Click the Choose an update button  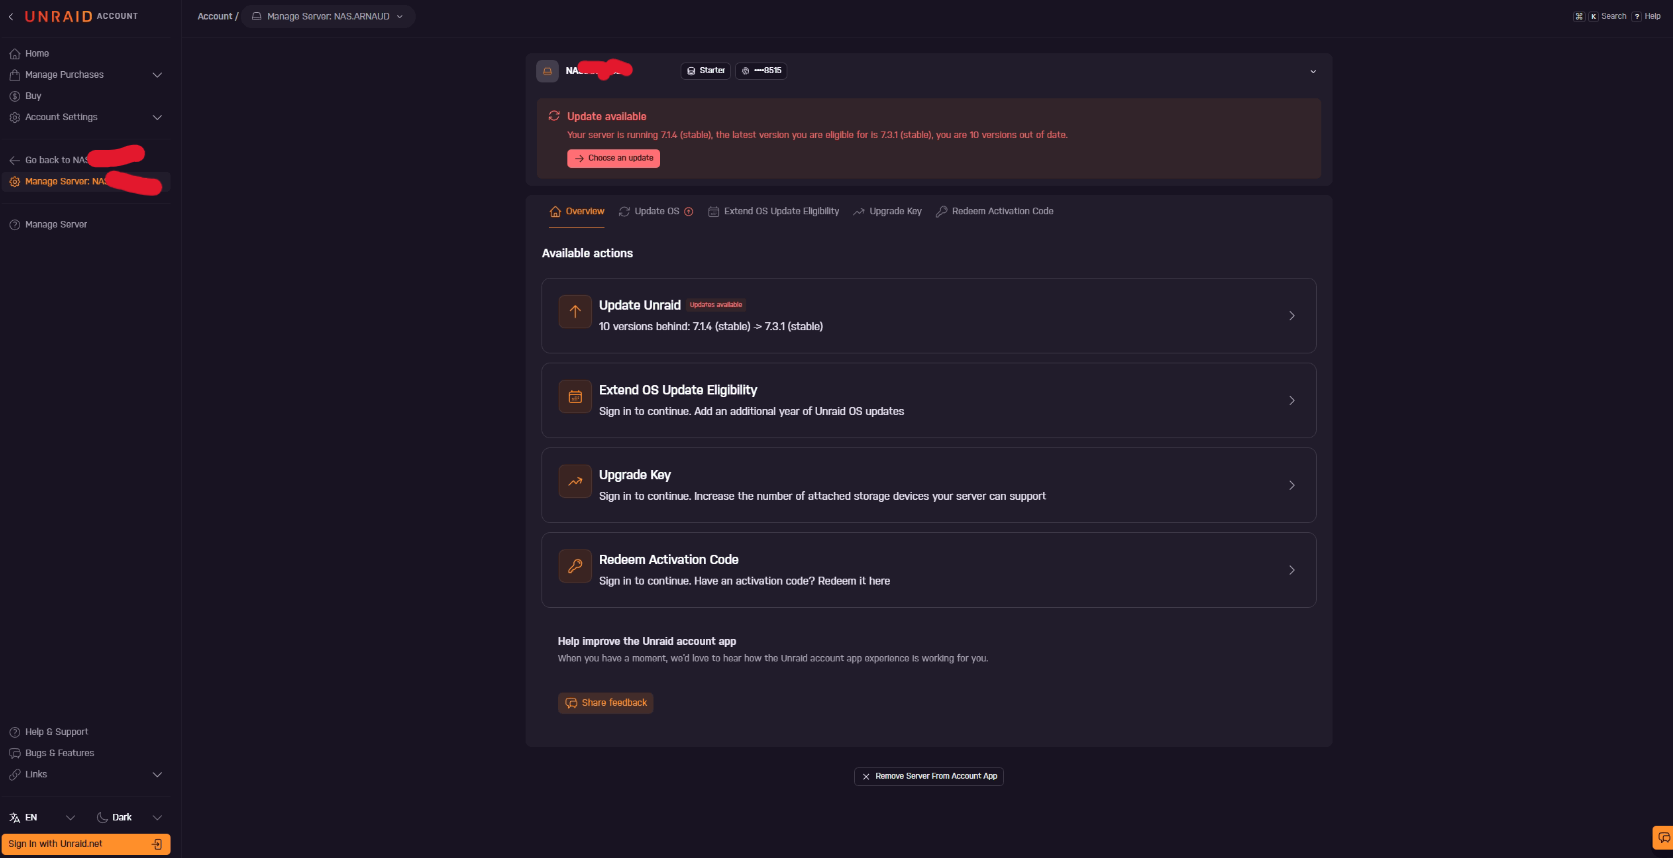pyautogui.click(x=613, y=158)
